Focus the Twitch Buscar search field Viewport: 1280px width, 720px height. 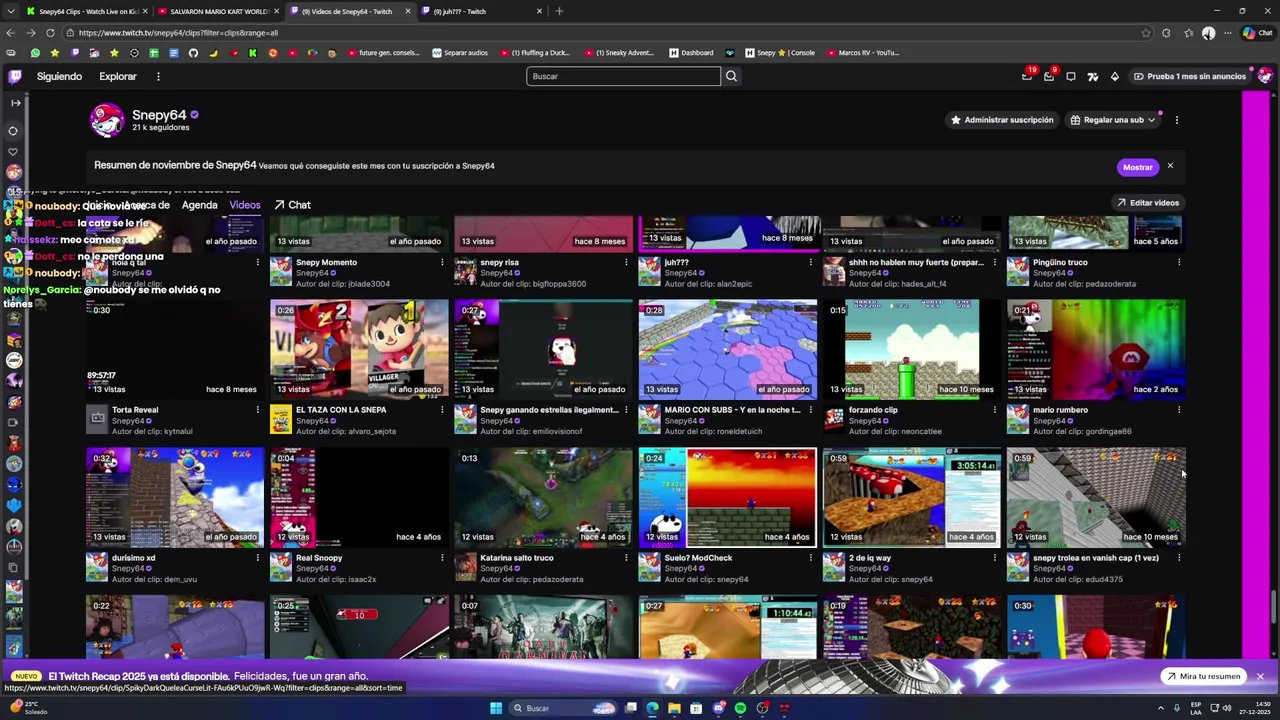(x=623, y=76)
